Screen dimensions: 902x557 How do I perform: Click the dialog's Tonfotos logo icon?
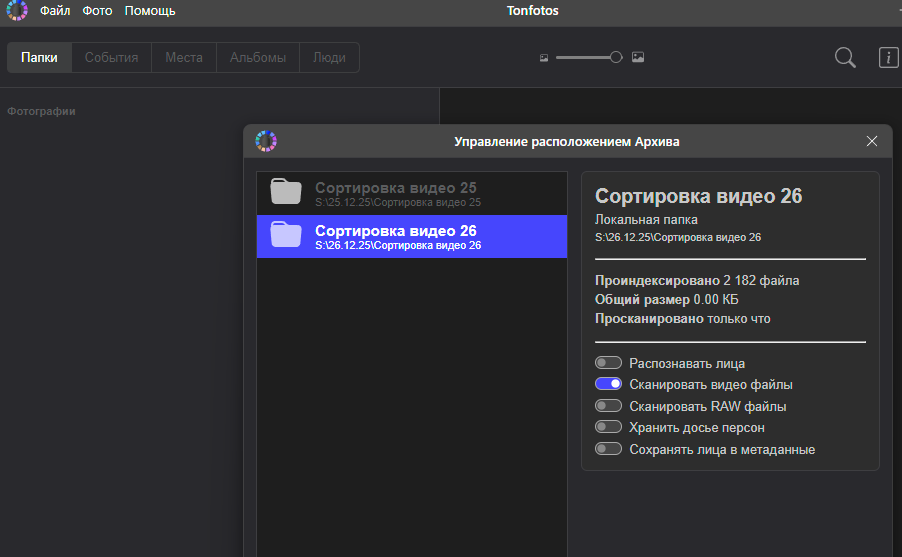tap(266, 142)
